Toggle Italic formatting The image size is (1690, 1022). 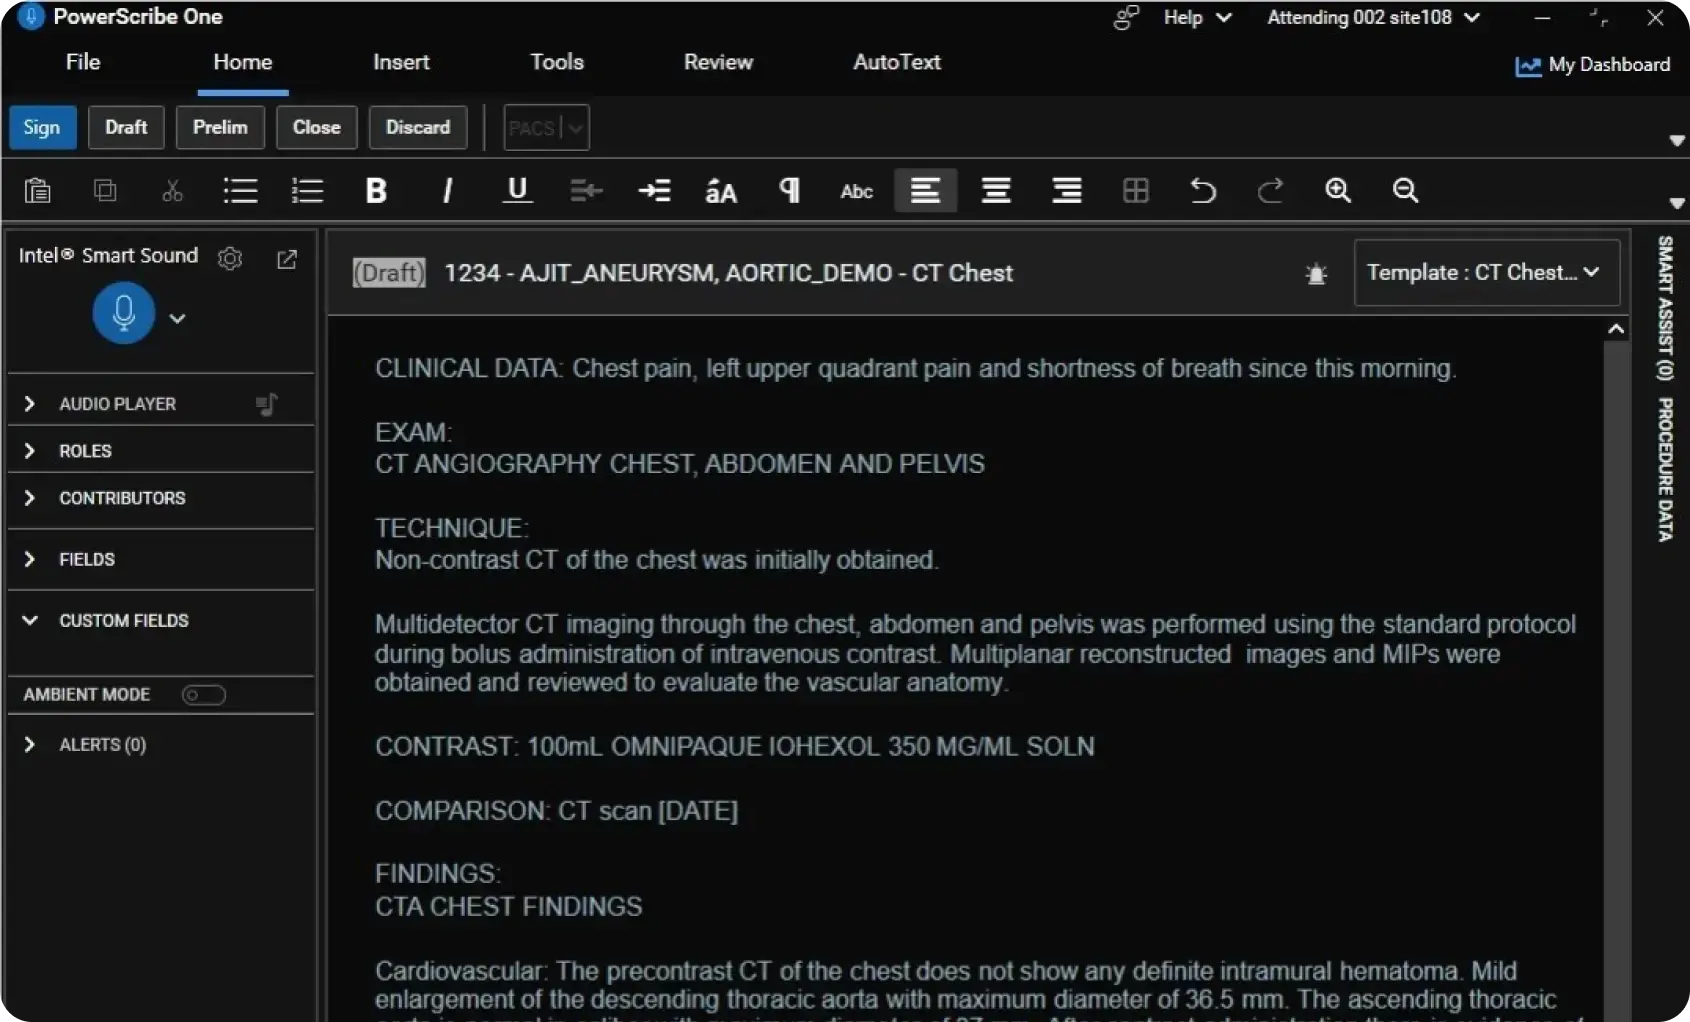[x=447, y=190]
